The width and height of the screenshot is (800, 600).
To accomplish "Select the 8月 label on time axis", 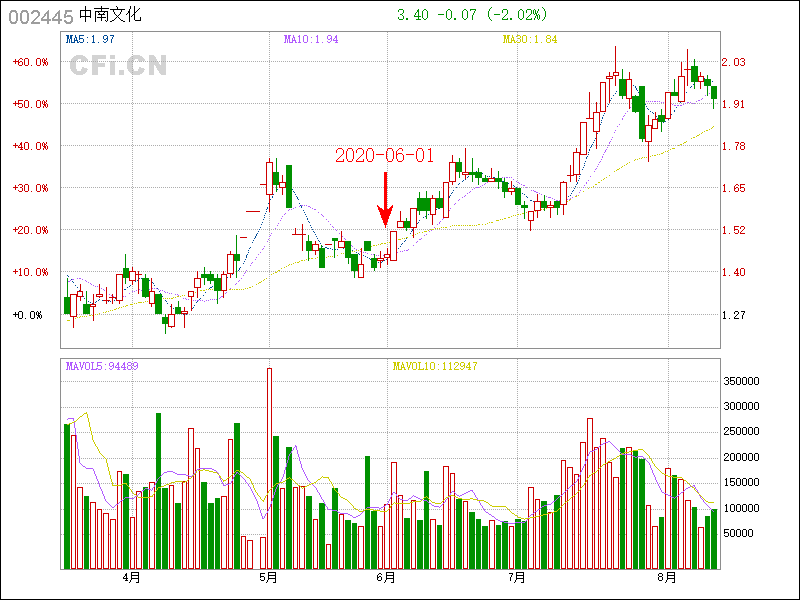I will coord(667,578).
